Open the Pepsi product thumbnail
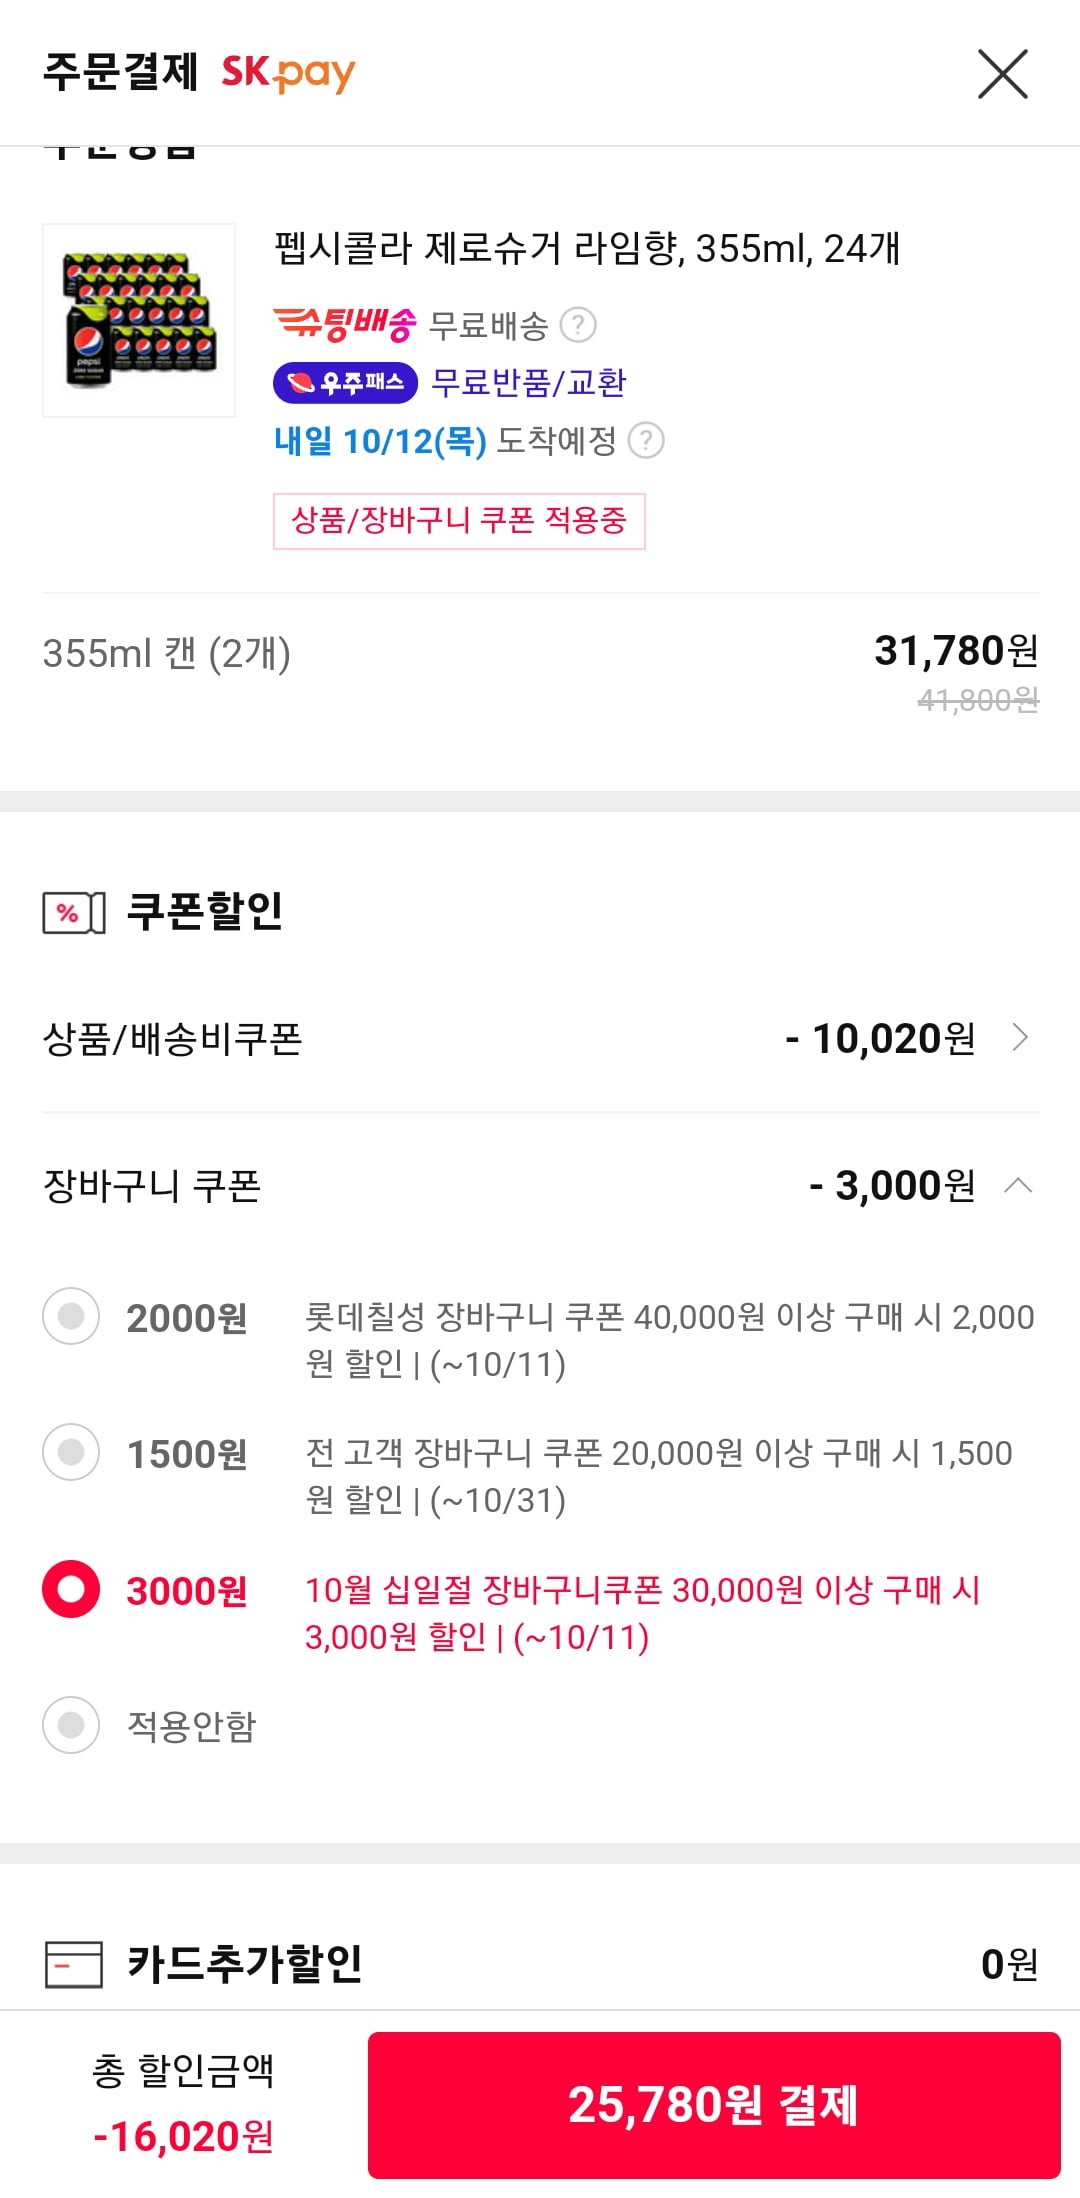The height and width of the screenshot is (2198, 1080). 139,320
